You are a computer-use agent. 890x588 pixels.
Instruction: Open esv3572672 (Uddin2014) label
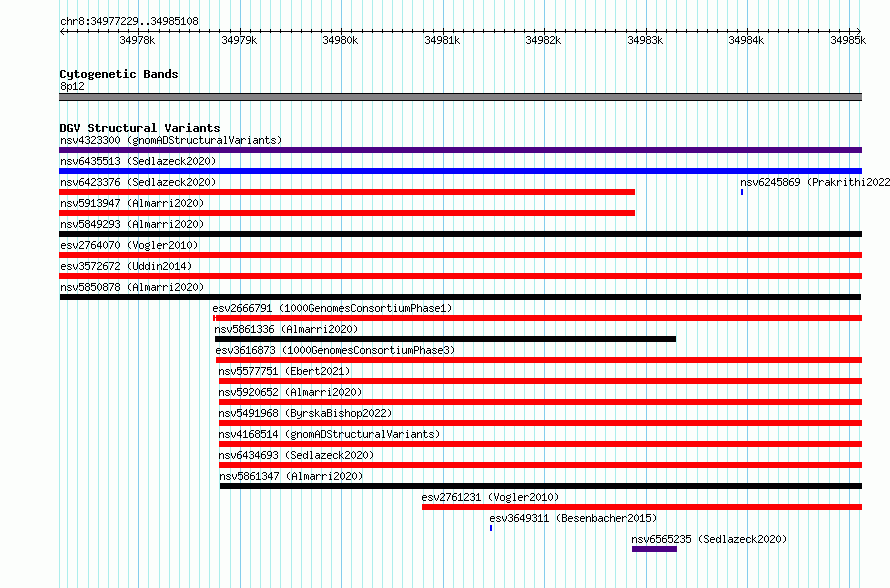tap(126, 266)
